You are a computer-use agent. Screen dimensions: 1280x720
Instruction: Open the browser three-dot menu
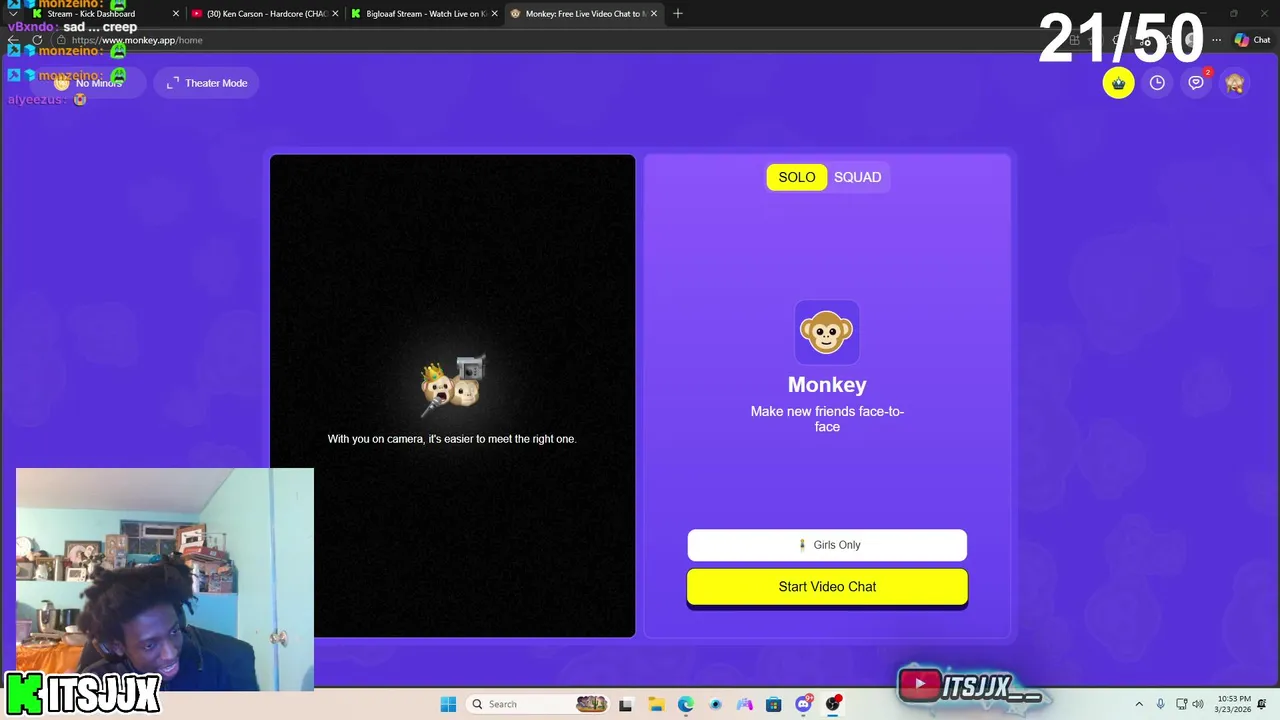tap(1216, 40)
